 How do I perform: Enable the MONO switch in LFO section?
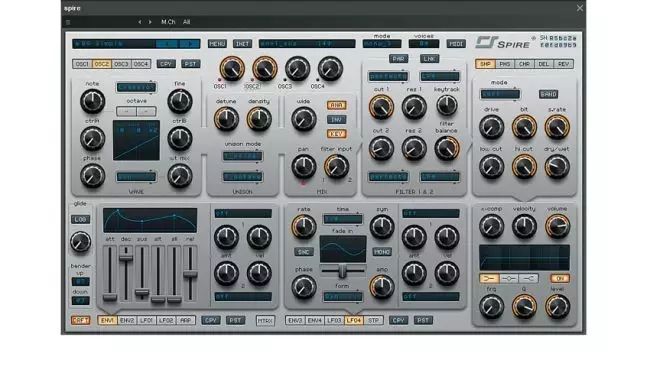382,252
